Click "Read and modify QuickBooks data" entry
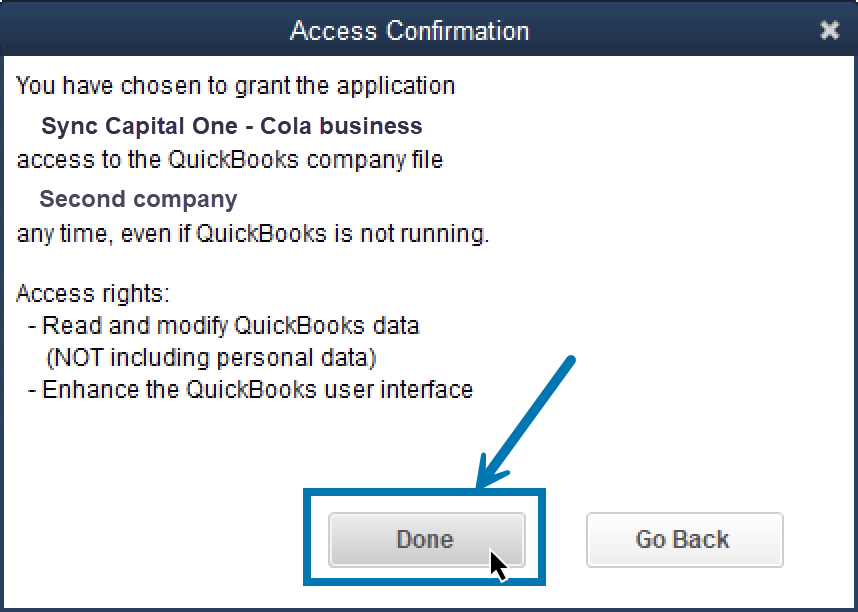 (231, 326)
